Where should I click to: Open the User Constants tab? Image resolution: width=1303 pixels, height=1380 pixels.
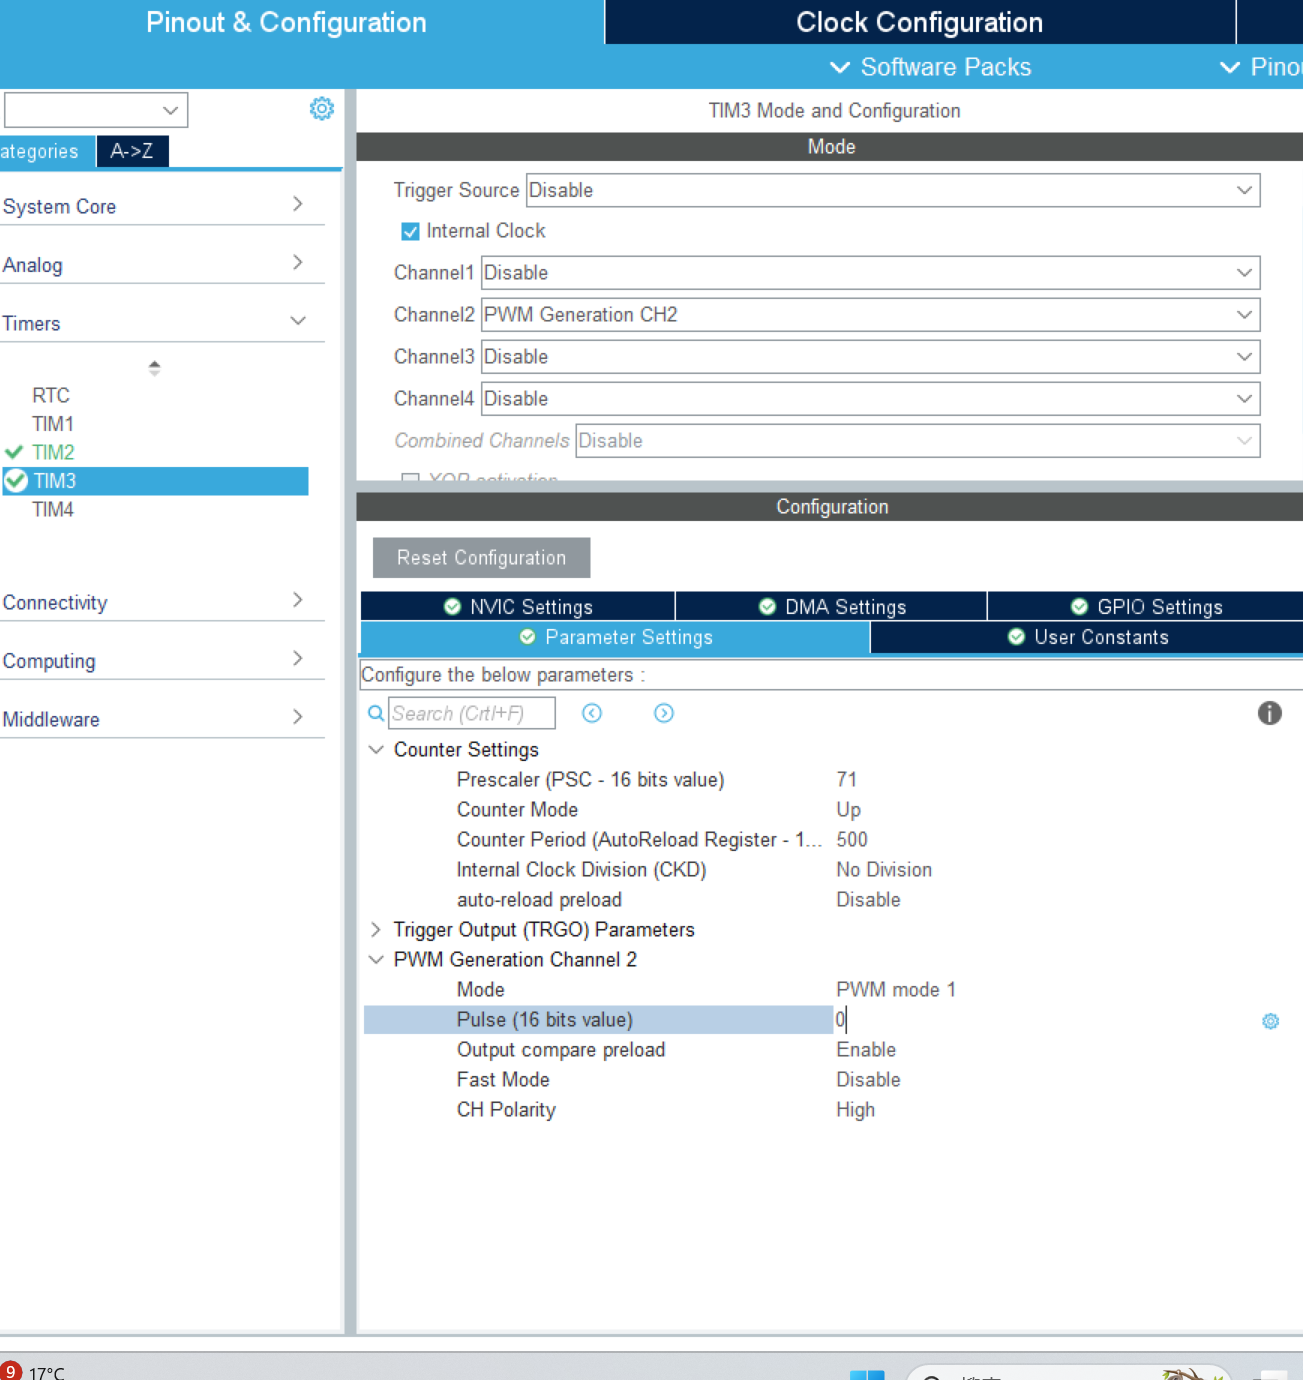point(1087,638)
